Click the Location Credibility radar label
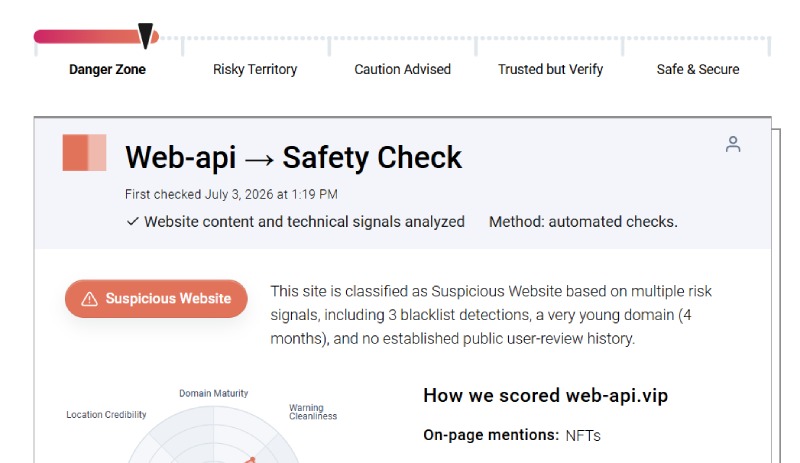 pos(106,415)
